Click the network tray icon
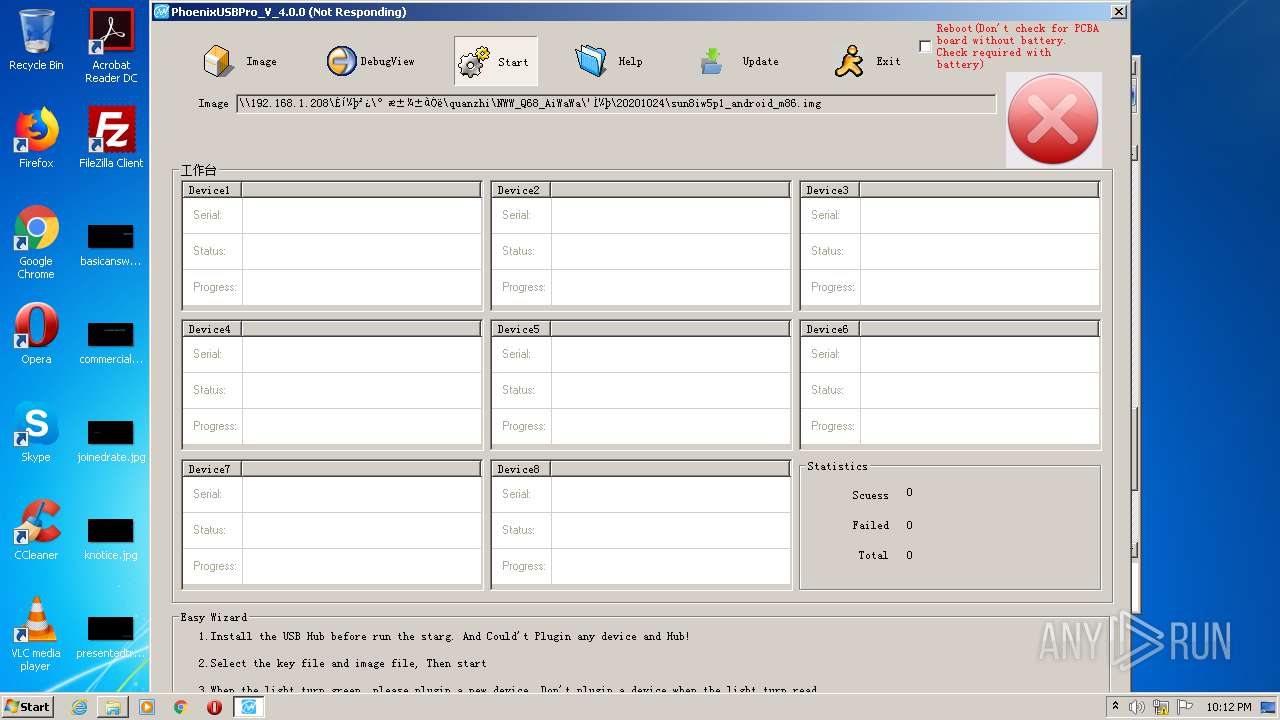Viewport: 1280px width, 720px height. point(1161,707)
